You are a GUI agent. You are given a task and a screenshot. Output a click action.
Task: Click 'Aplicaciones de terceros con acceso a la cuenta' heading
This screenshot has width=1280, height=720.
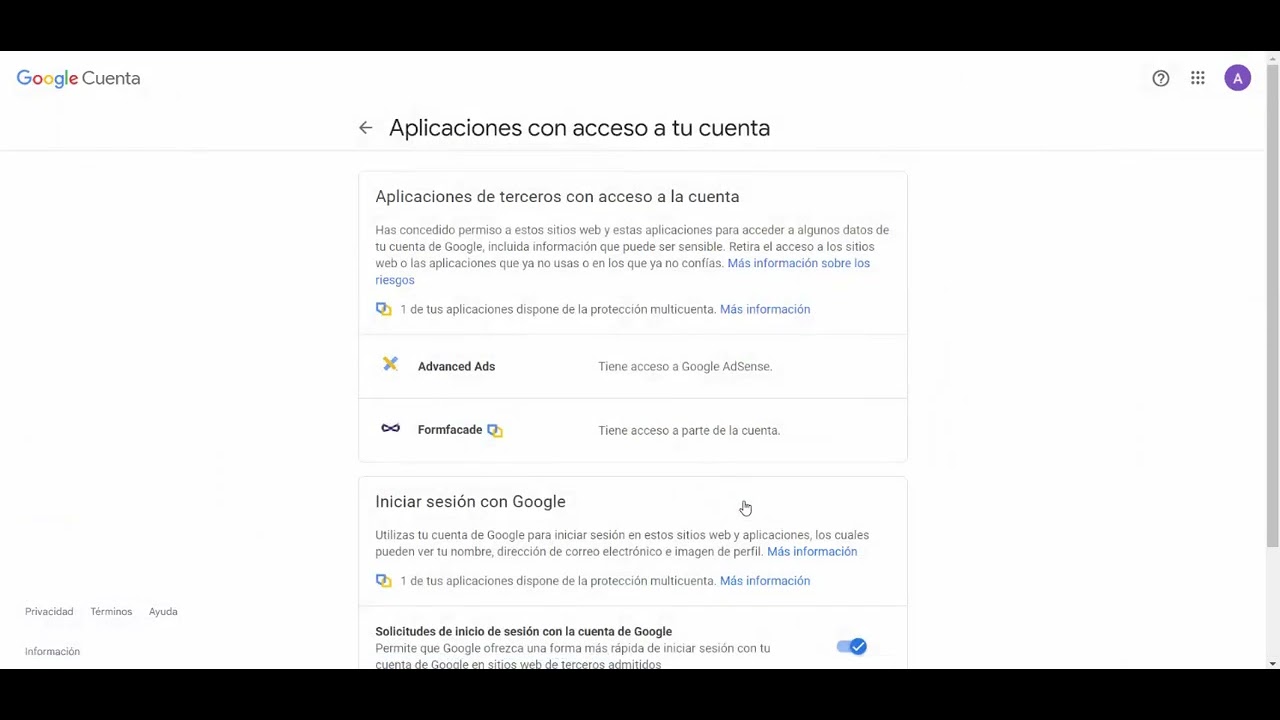tap(557, 197)
